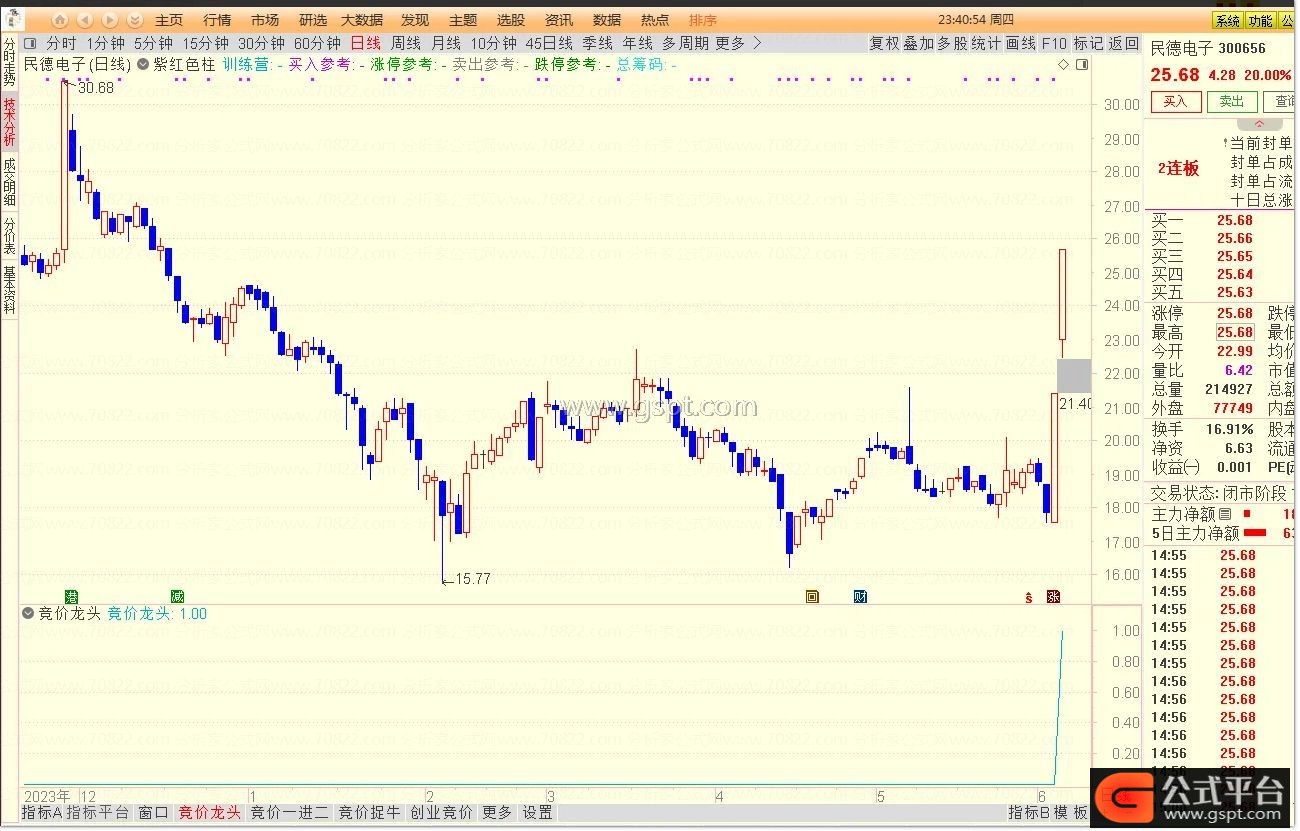1300x831 pixels.
Task: Switch to 5分钟 period
Action: 153,43
